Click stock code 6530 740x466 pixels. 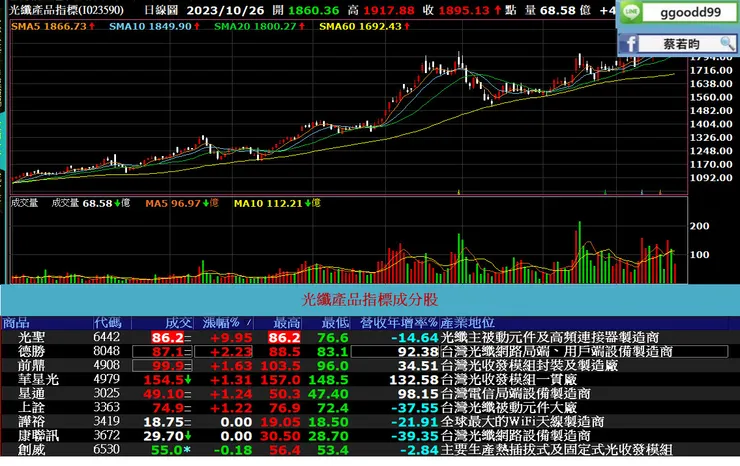pos(107,449)
